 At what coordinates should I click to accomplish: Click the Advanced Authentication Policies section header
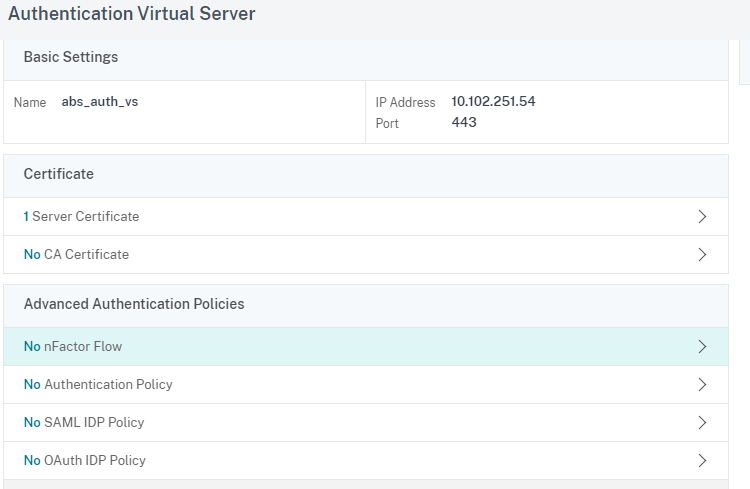(134, 304)
